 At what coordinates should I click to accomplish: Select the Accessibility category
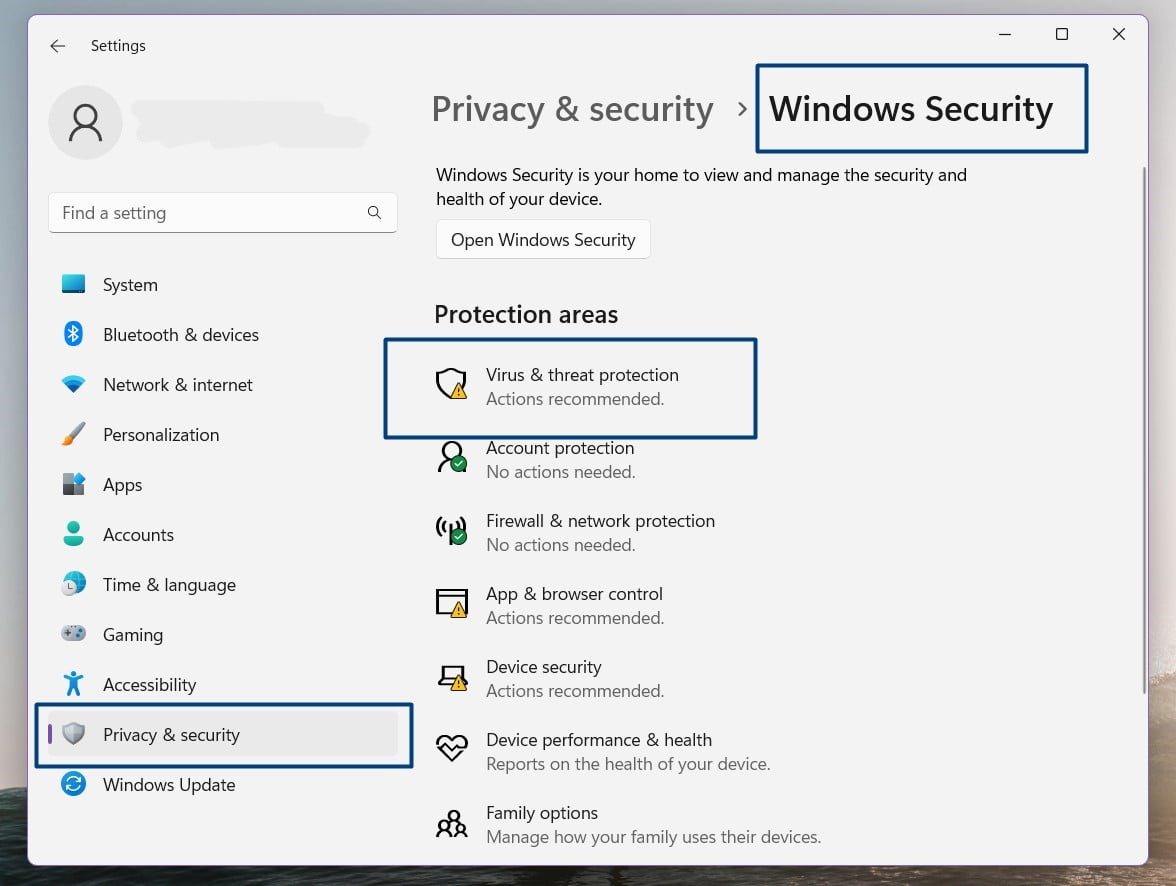149,685
